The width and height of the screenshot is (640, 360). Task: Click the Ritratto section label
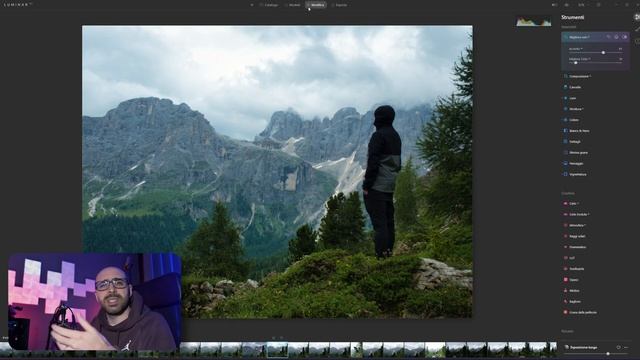coord(567,331)
